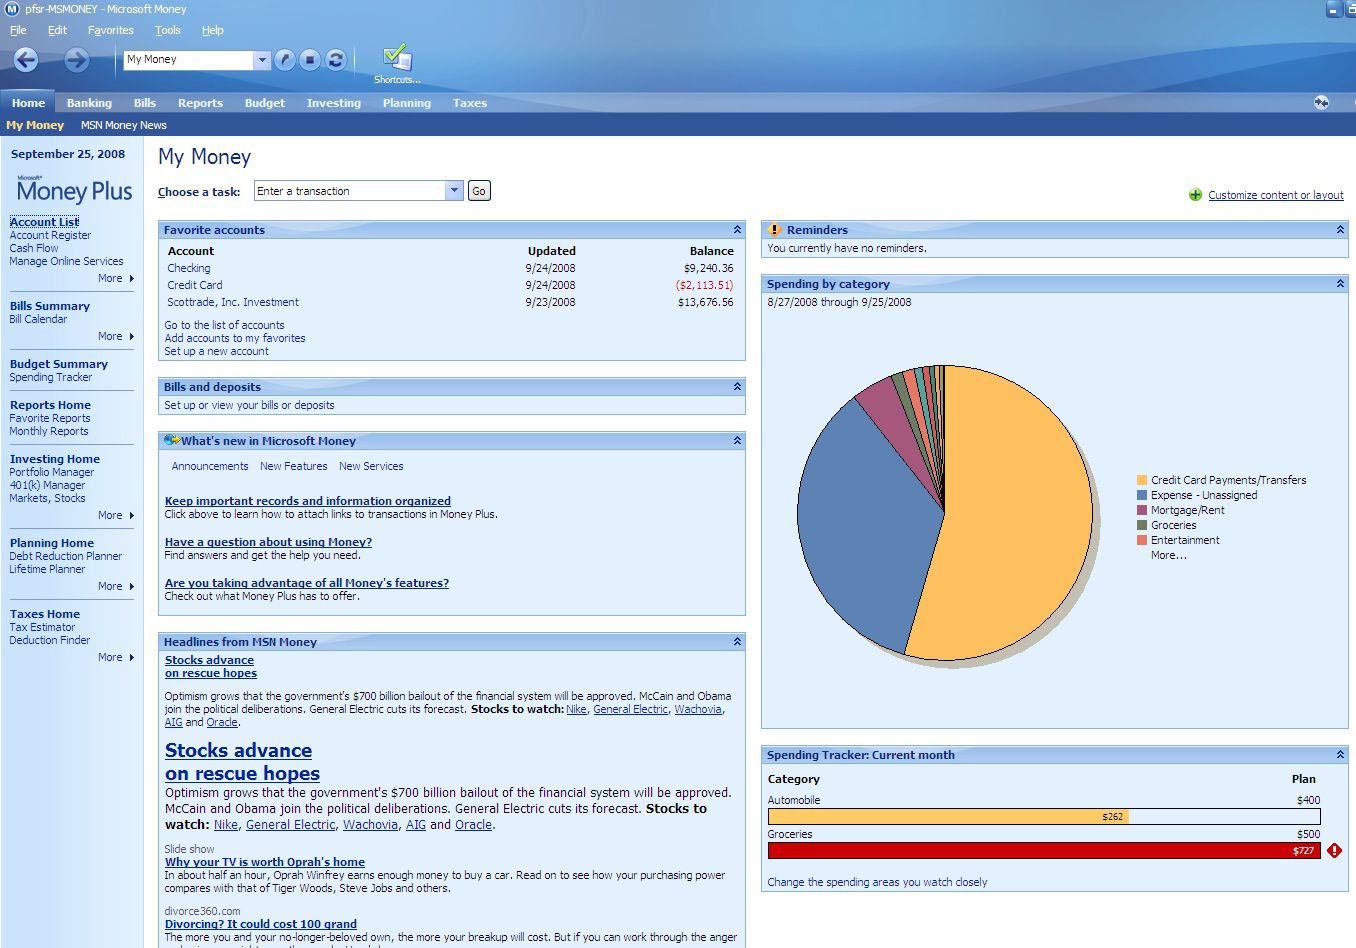The width and height of the screenshot is (1356, 948).
Task: Click the globe icon on the navigation bar
Action: coord(1321,102)
